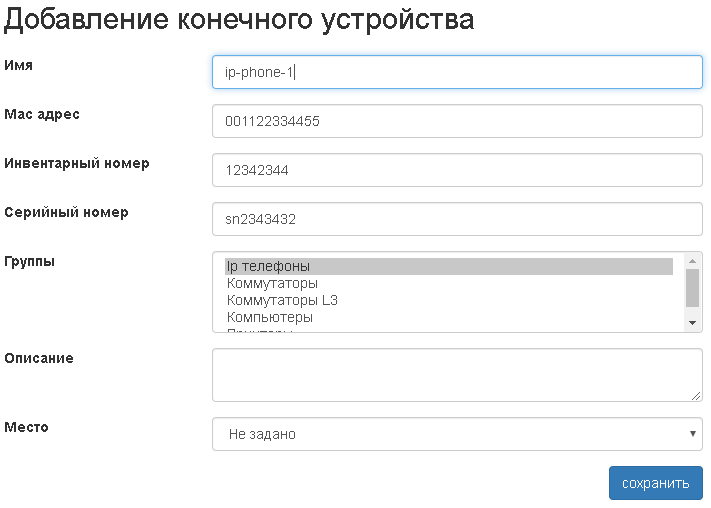Click the Инвентарный номер input box

click(x=457, y=170)
